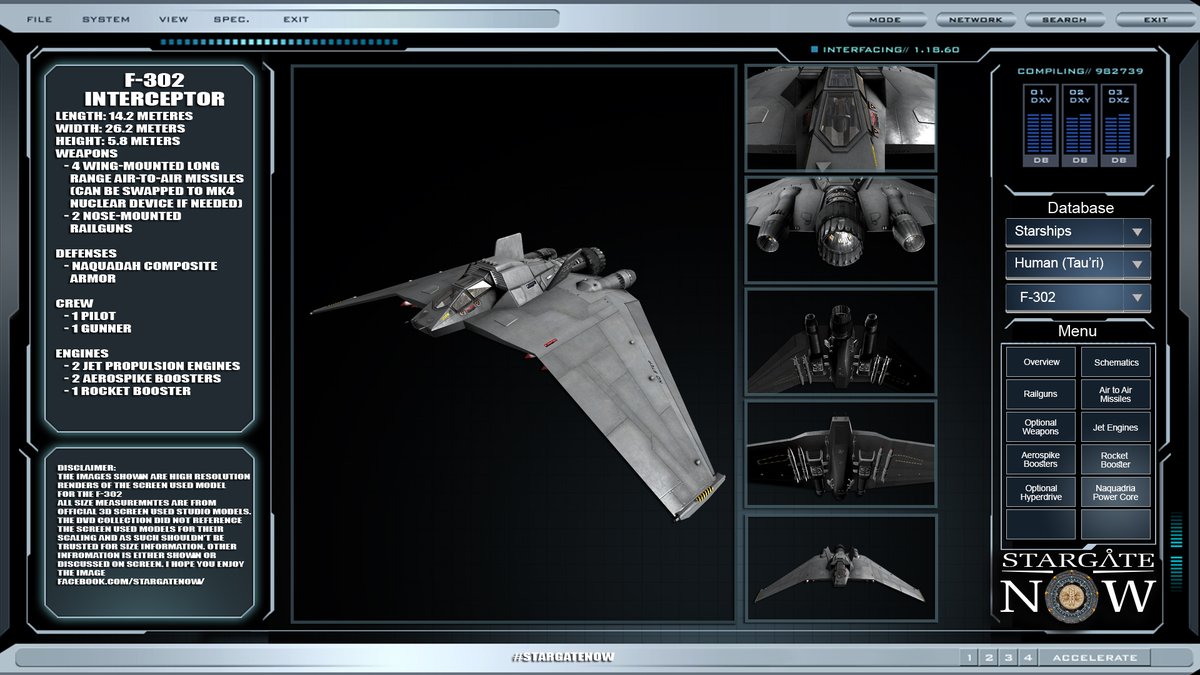Screen dimensions: 1200x675
Task: Click EXIT in the top-left menu bar
Action: 296,20
